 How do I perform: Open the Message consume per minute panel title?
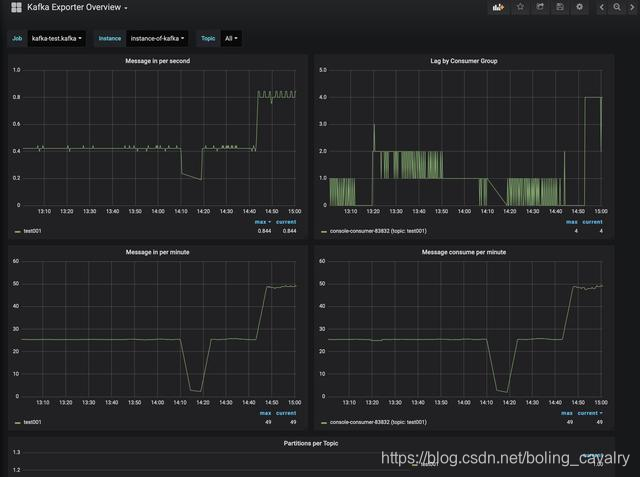464,252
